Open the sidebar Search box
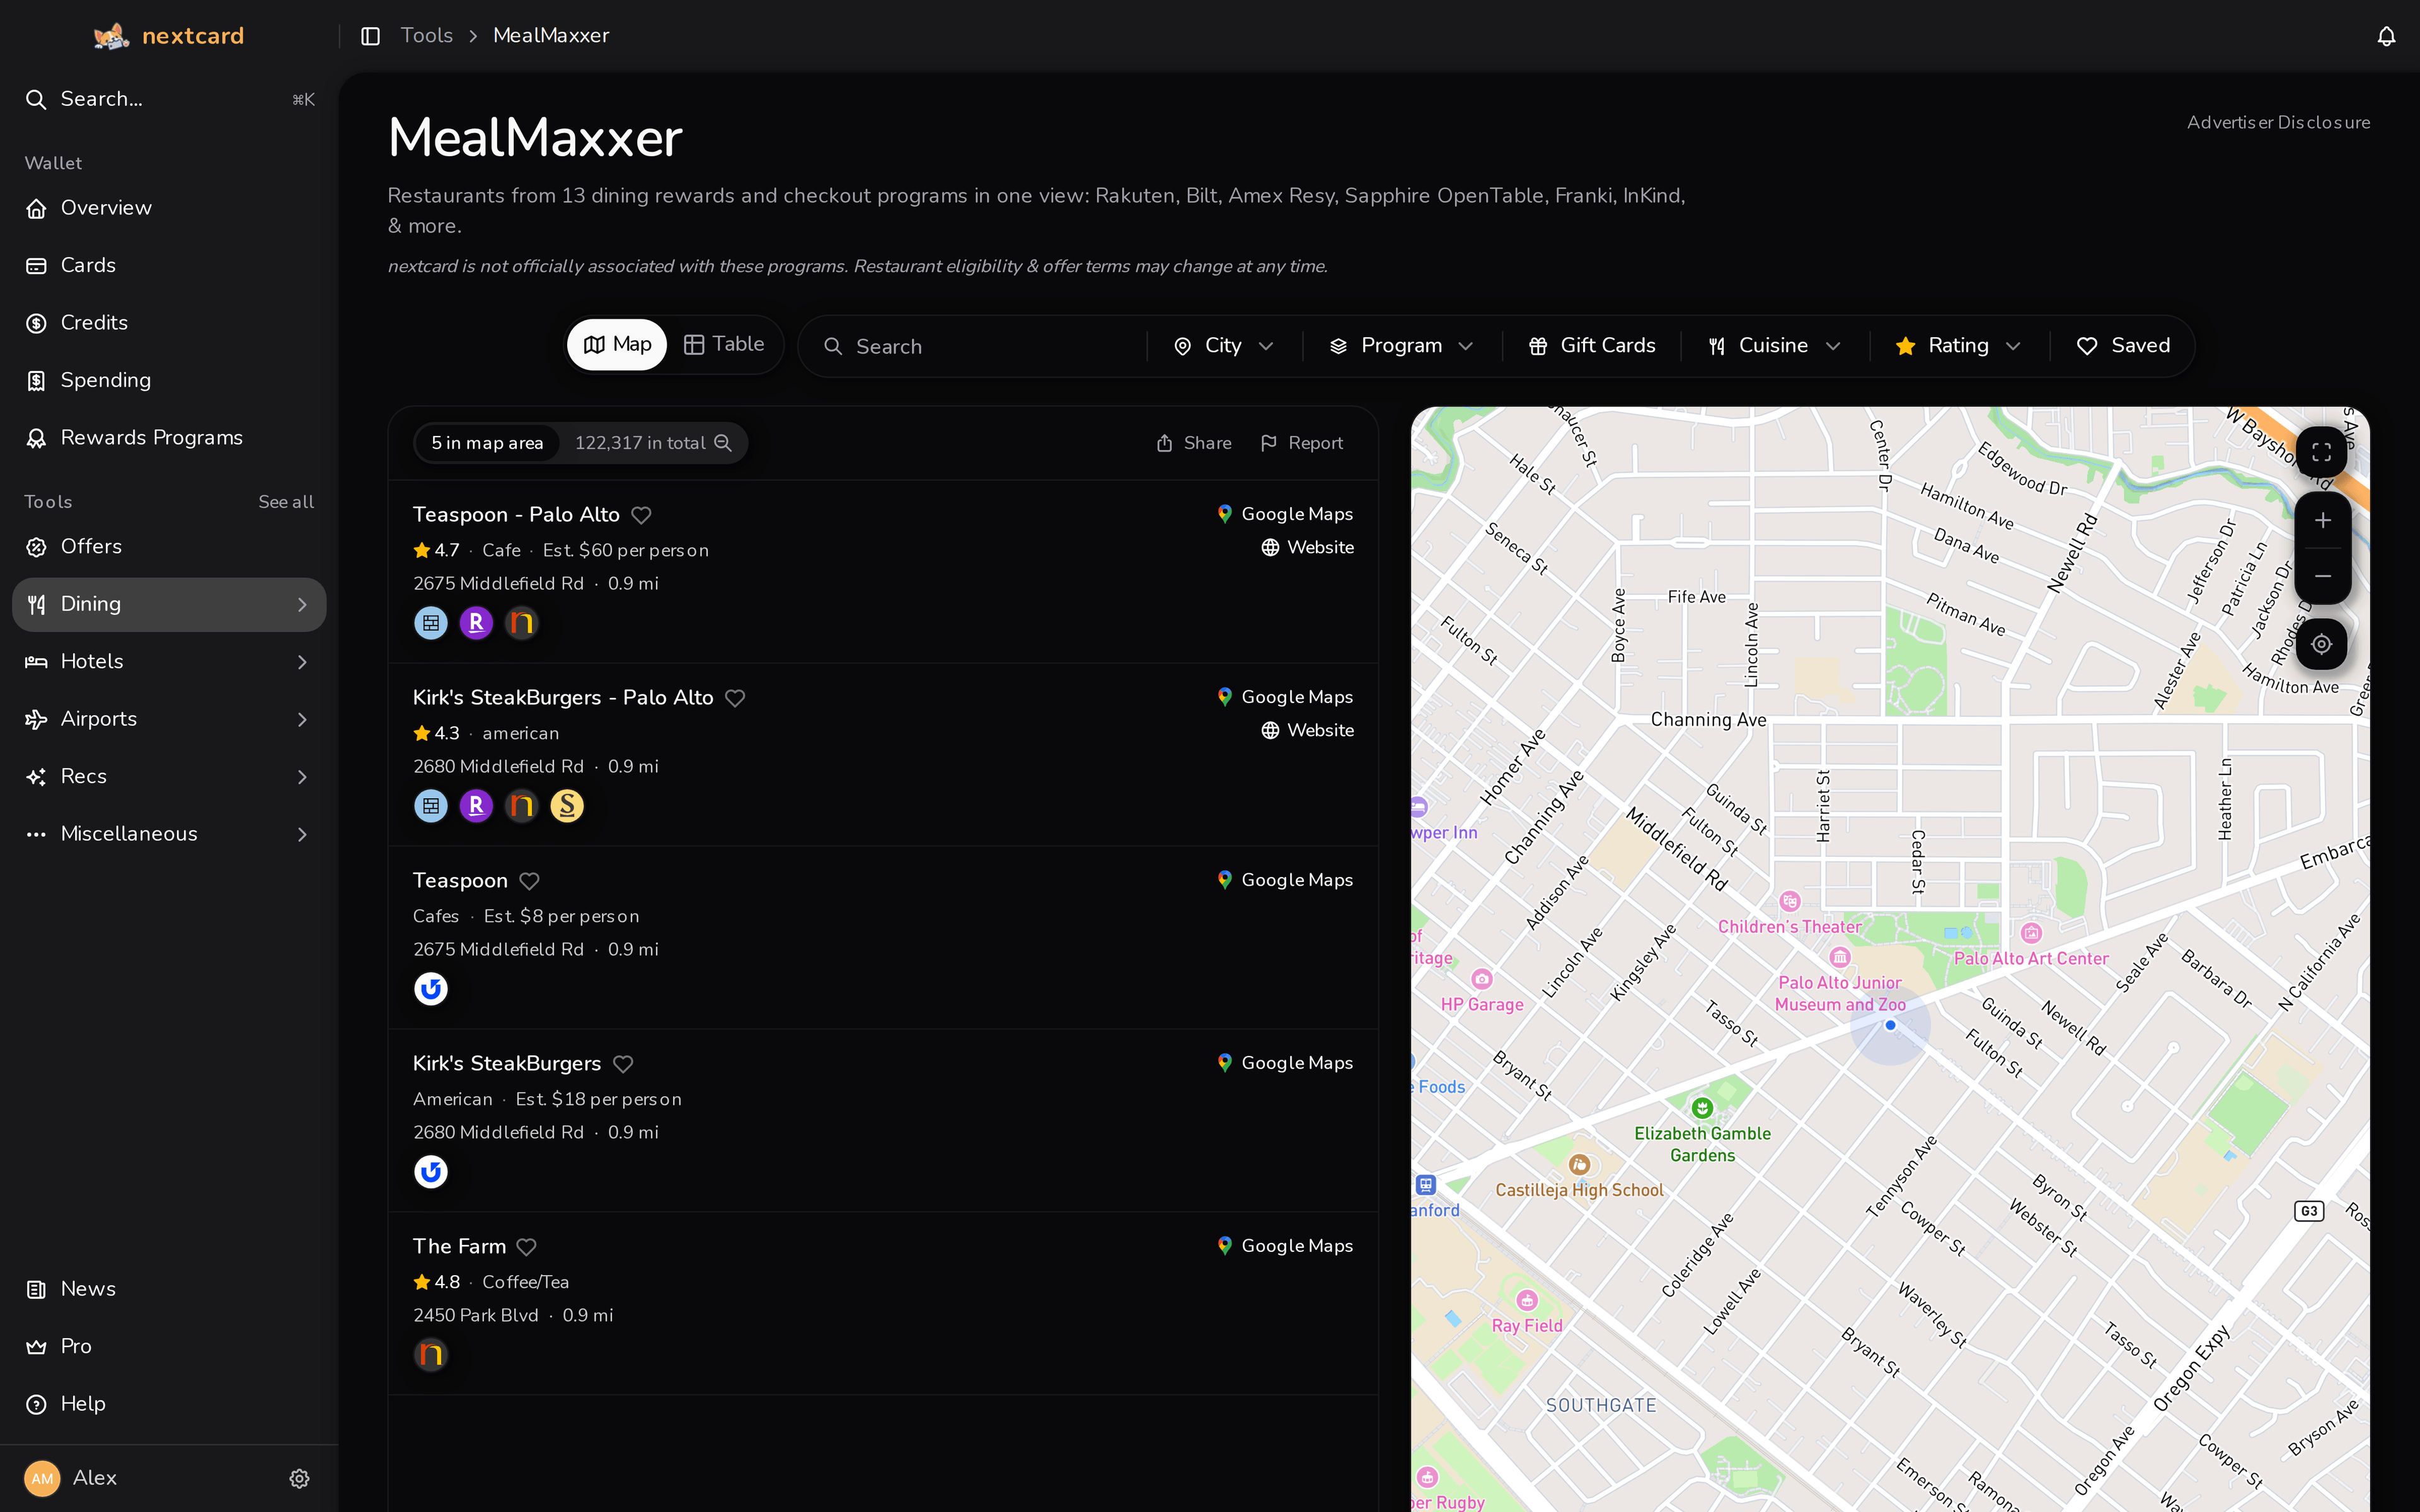2420x1512 pixels. click(169, 99)
